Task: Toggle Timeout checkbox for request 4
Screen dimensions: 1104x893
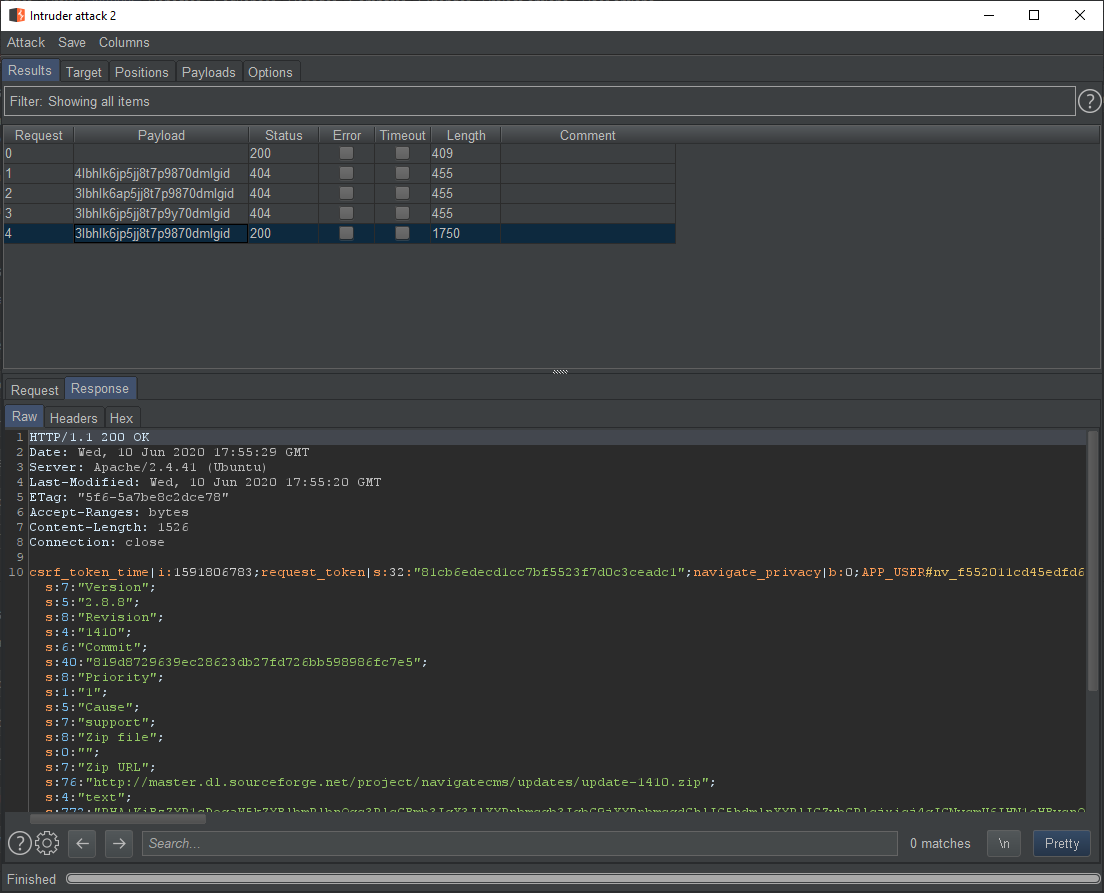Action: click(x=402, y=234)
